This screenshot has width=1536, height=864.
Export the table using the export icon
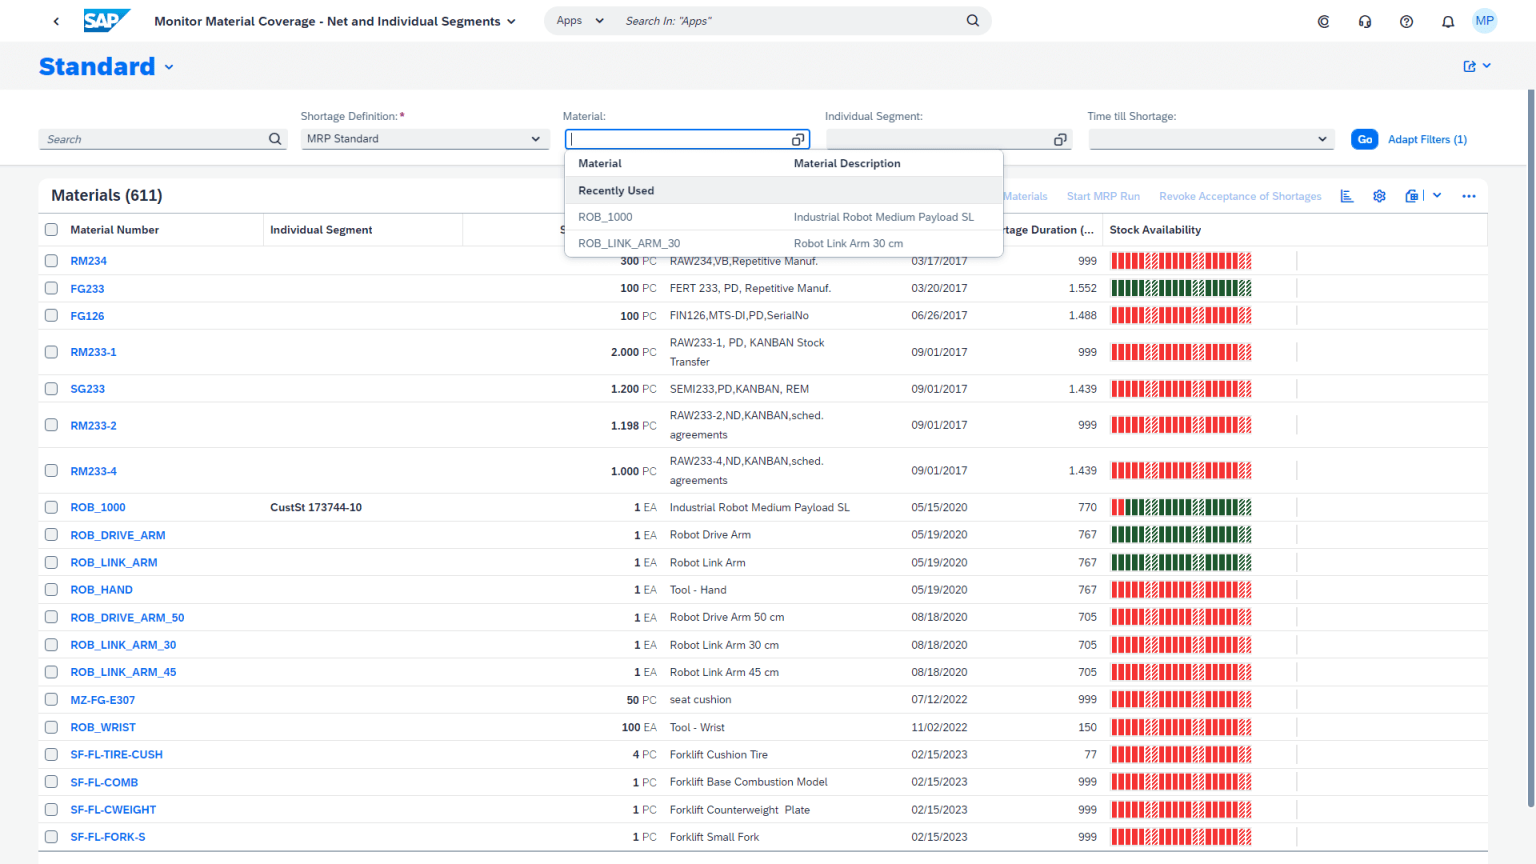pyautogui.click(x=1412, y=196)
